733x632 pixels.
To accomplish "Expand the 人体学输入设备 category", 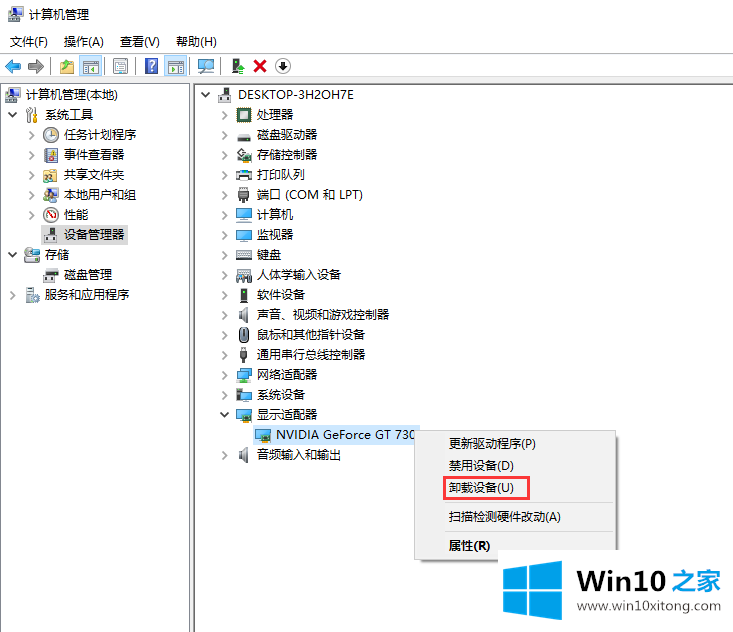I will coord(224,275).
